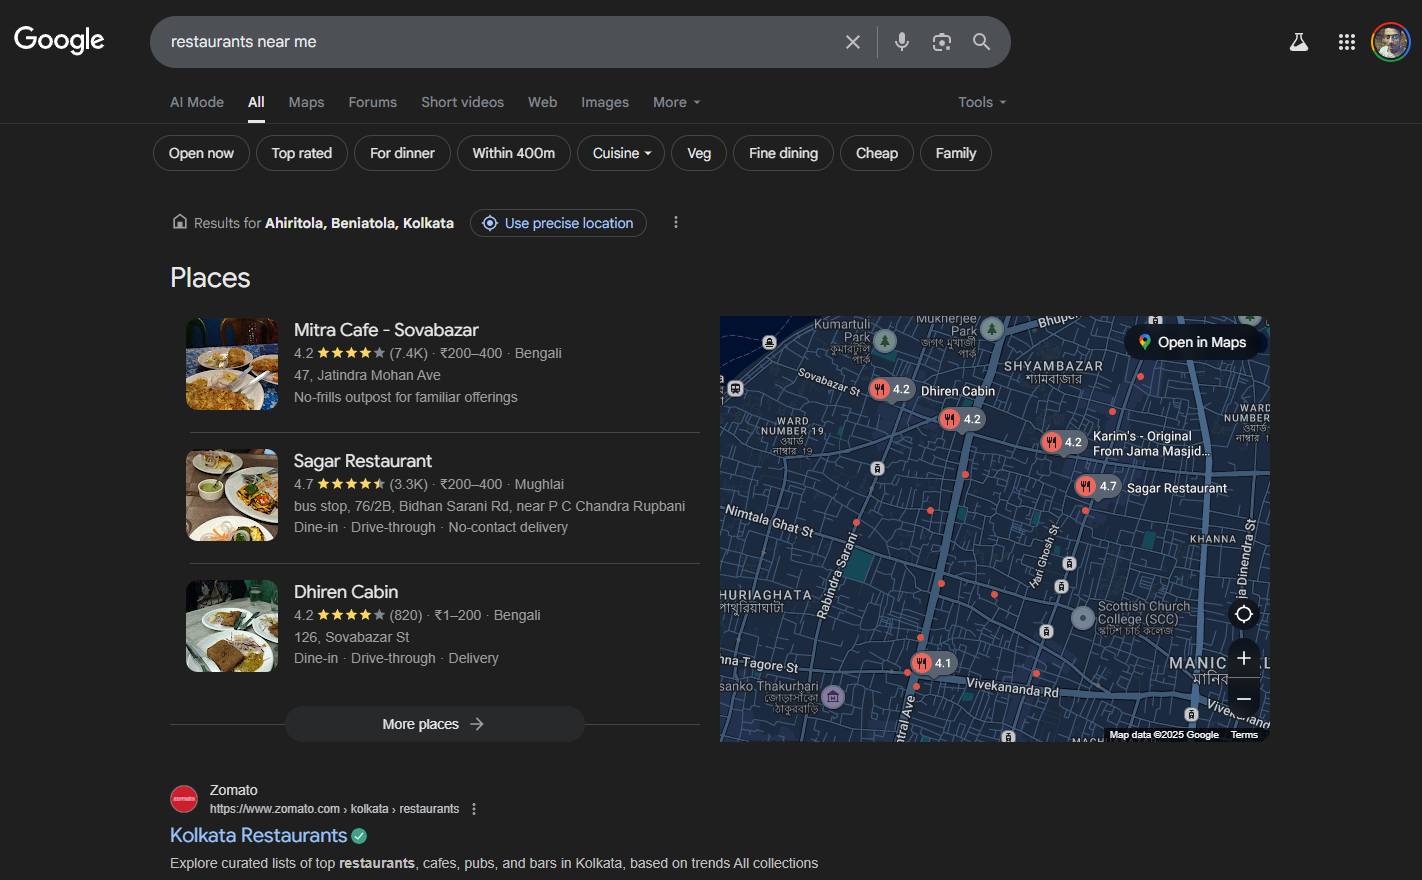Start the search with the magnifier icon
Screen dimensions: 1422x880
[x=981, y=42]
